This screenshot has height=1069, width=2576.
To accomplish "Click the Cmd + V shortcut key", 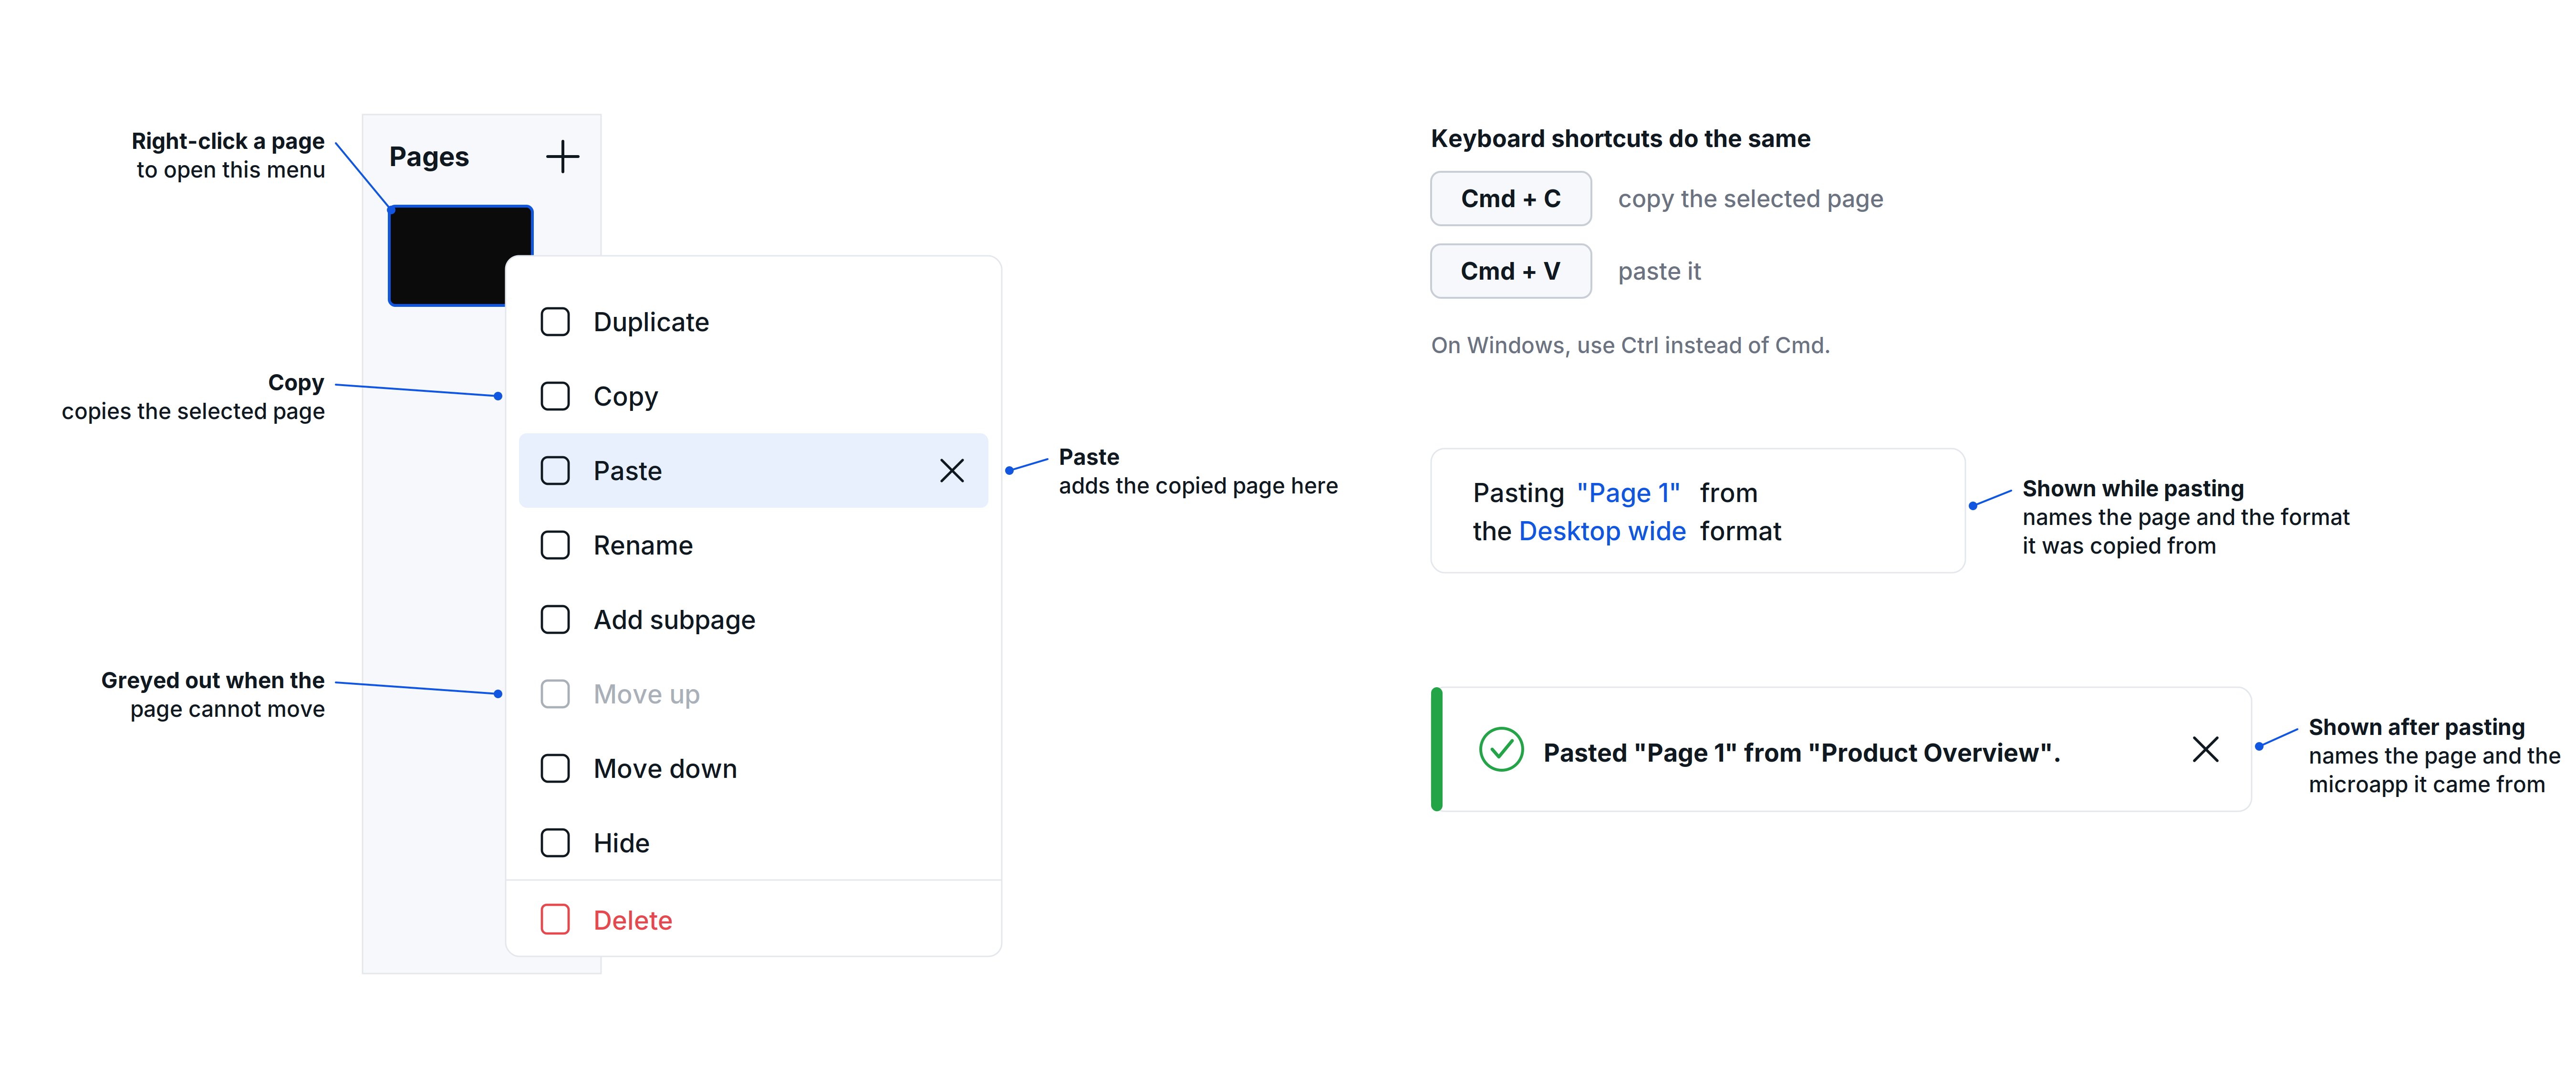I will coord(1510,271).
